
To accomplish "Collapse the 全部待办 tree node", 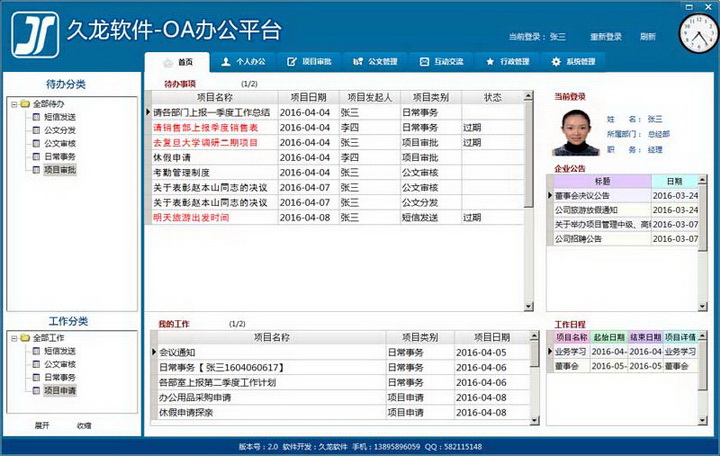I will 14,104.
